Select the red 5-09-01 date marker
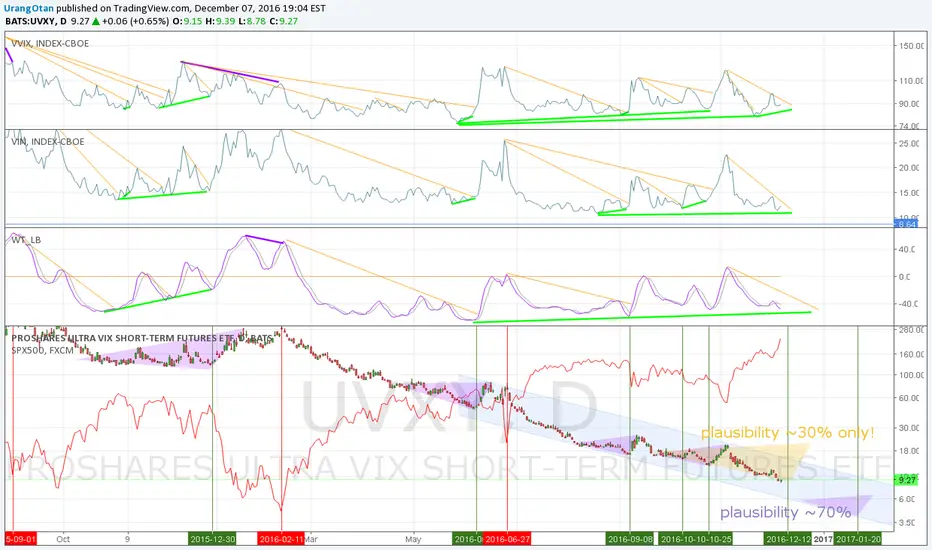932x550 pixels. tap(20, 539)
